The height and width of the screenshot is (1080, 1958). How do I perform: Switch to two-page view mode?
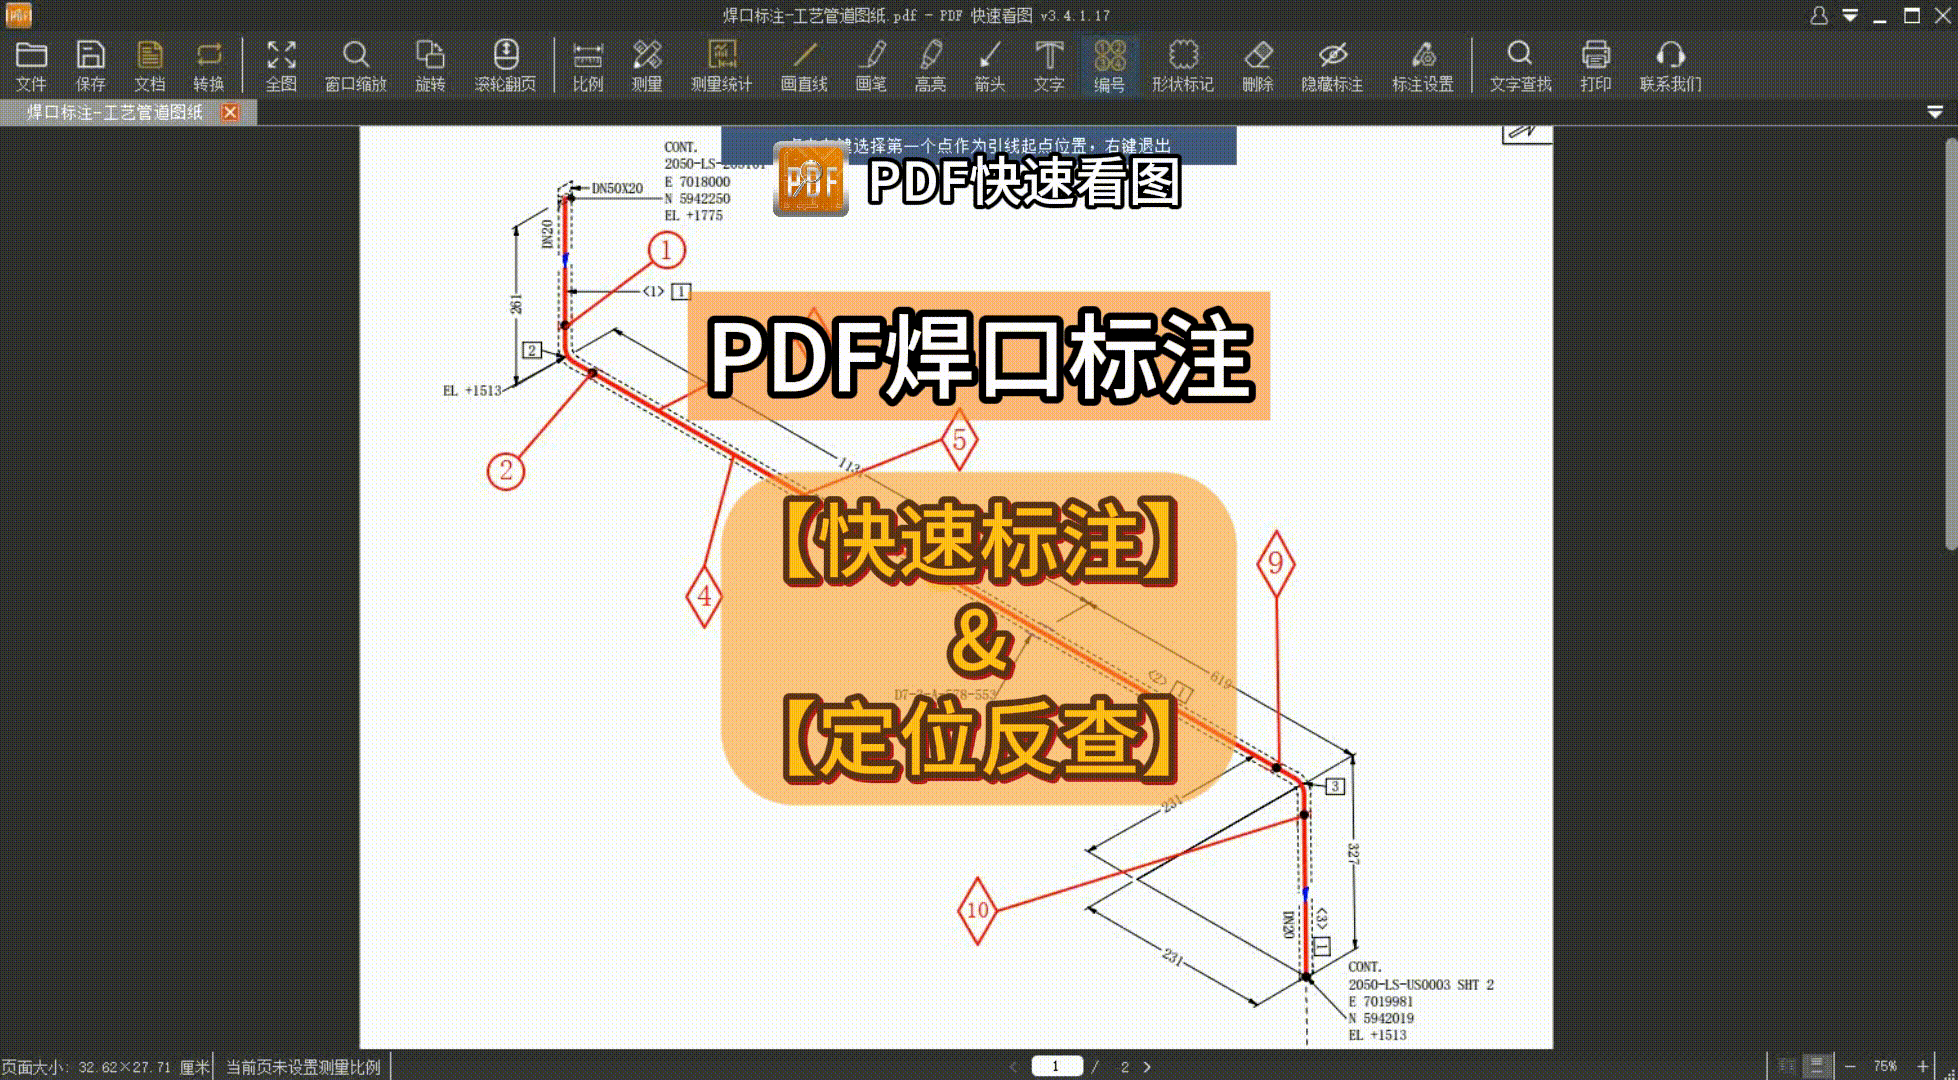click(1787, 1066)
